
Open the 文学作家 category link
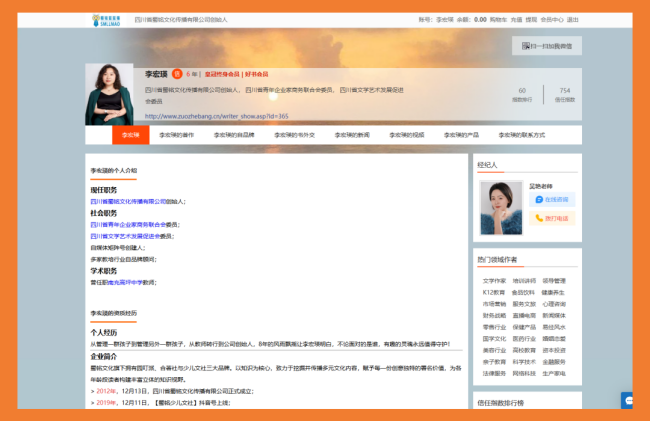coord(494,281)
